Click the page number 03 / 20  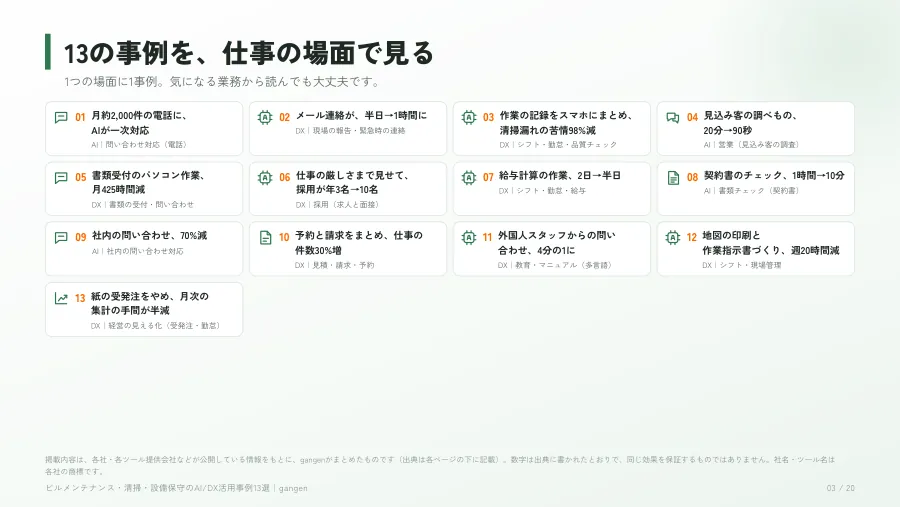[840, 488]
